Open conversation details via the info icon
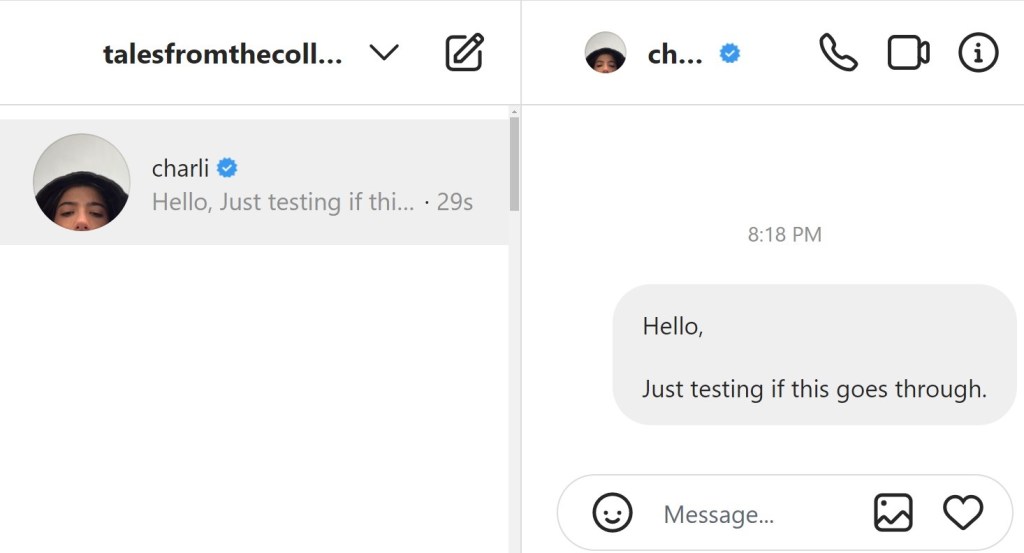The height and width of the screenshot is (553, 1024). pyautogui.click(x=978, y=52)
